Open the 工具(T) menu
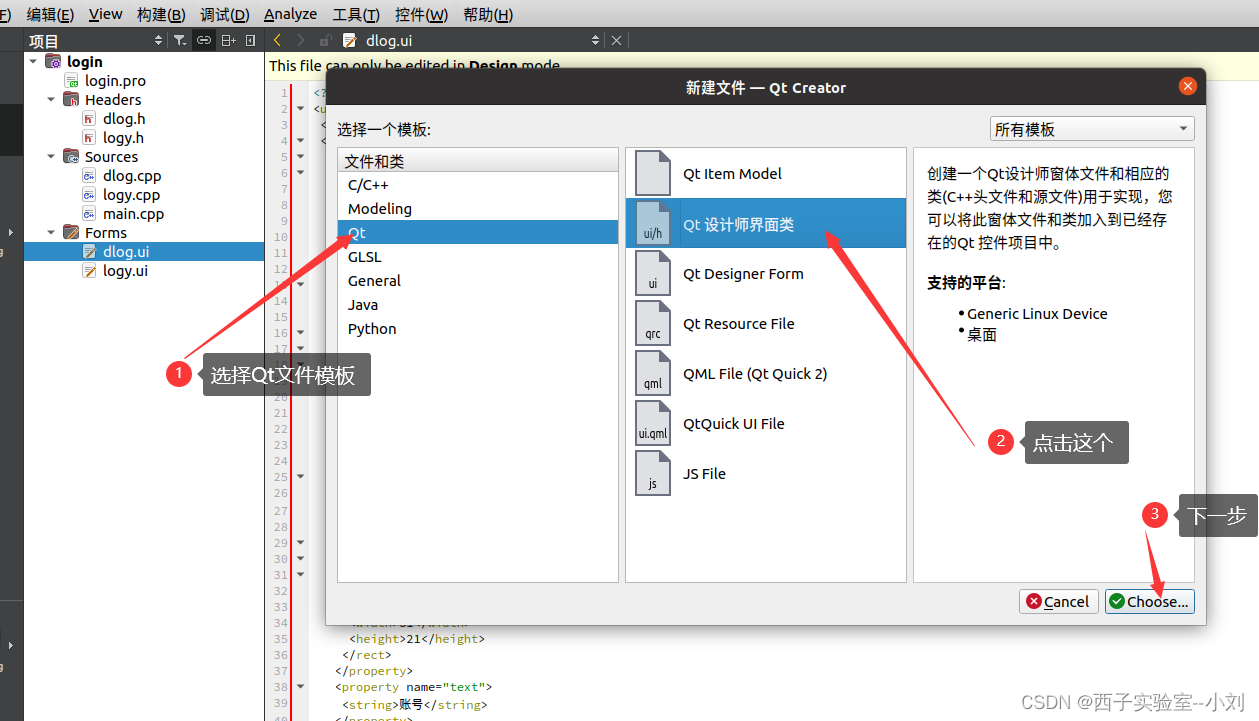Image resolution: width=1259 pixels, height=721 pixels. [356, 14]
